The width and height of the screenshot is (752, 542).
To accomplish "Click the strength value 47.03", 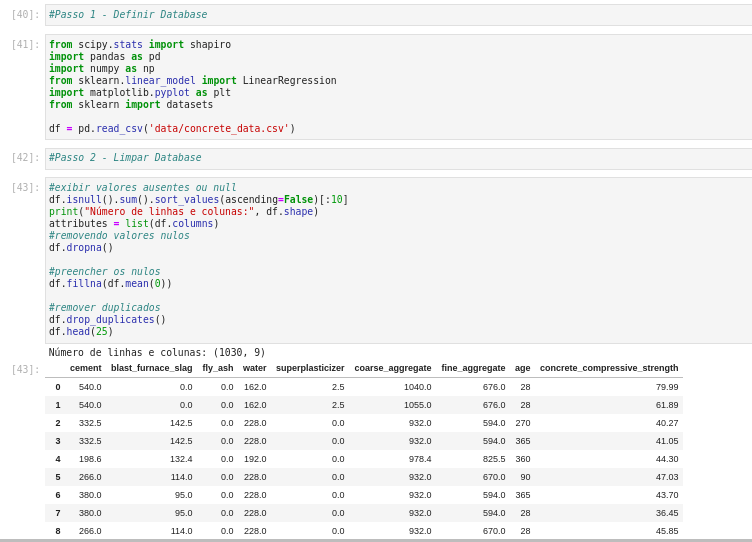I will pyautogui.click(x=667, y=477).
